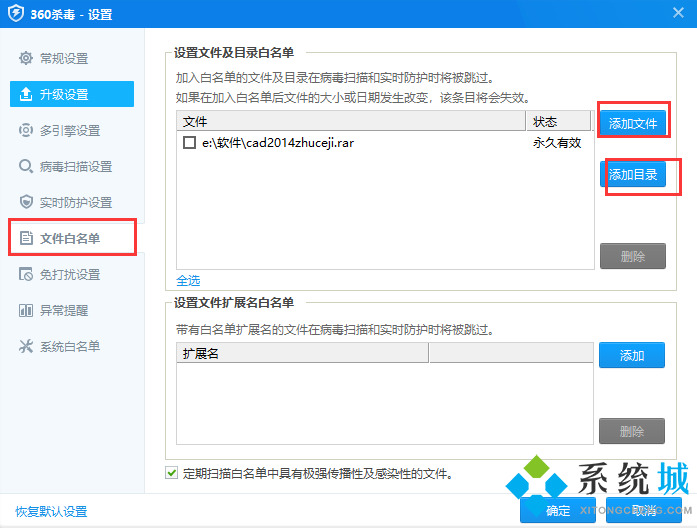
Task: Click the 360 shield logo icon
Action: 16,13
